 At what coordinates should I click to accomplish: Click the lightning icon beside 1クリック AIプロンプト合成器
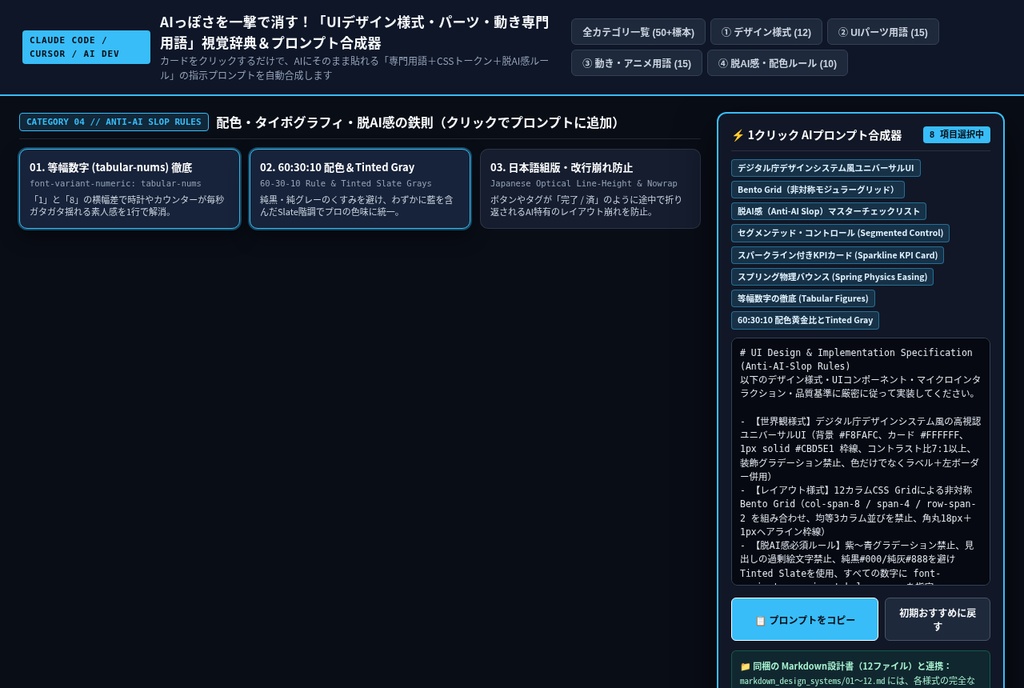[x=738, y=135]
